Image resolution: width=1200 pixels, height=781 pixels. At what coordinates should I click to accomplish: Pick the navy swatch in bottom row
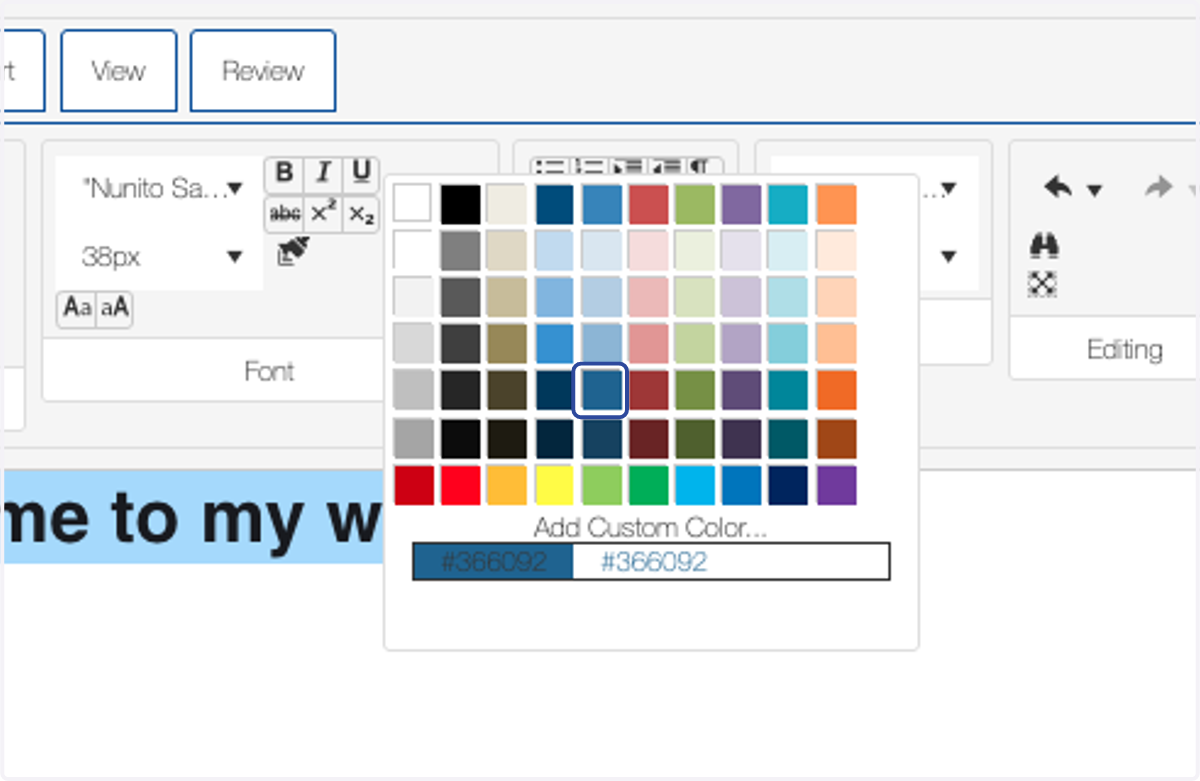pos(789,485)
